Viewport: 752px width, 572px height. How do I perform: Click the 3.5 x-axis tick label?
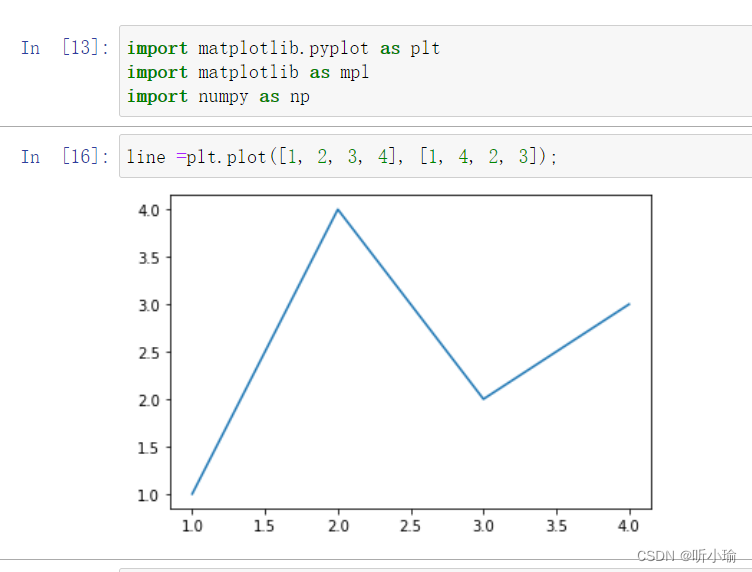click(x=556, y=524)
